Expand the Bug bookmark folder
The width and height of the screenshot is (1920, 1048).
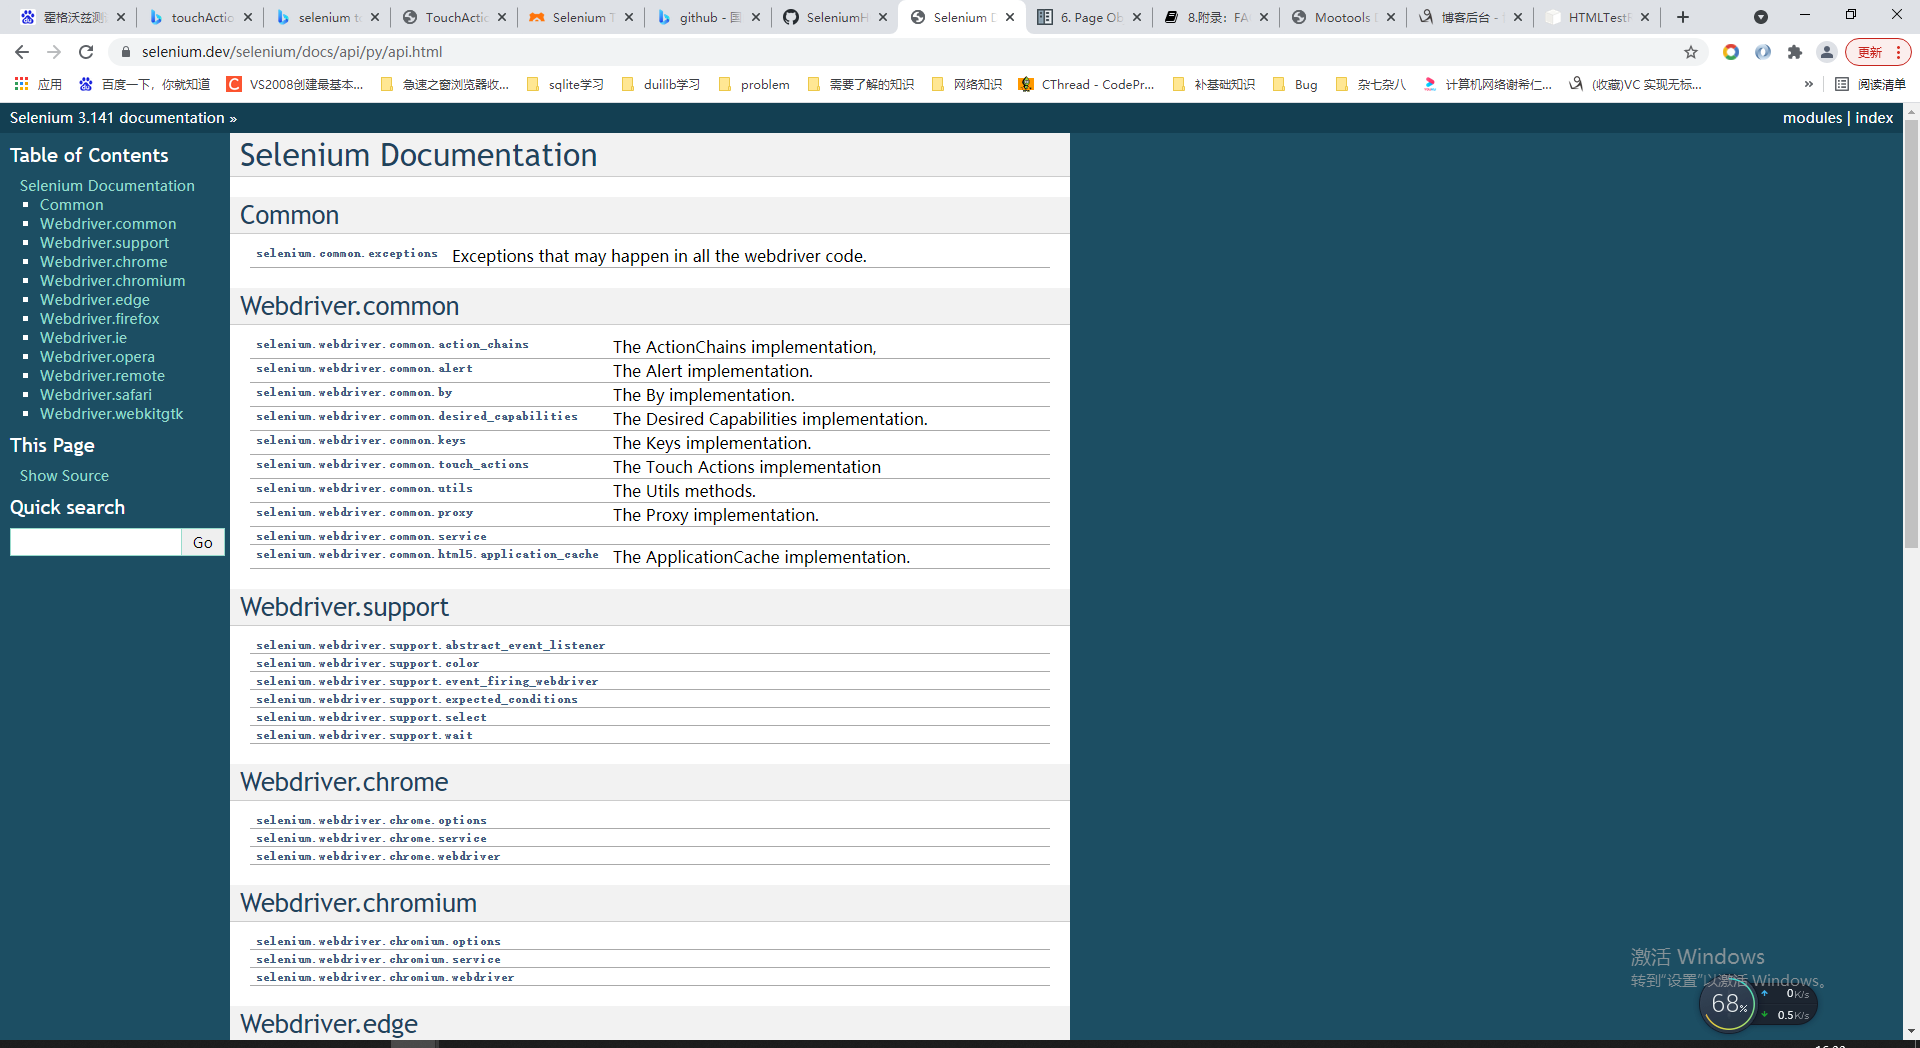click(1295, 84)
